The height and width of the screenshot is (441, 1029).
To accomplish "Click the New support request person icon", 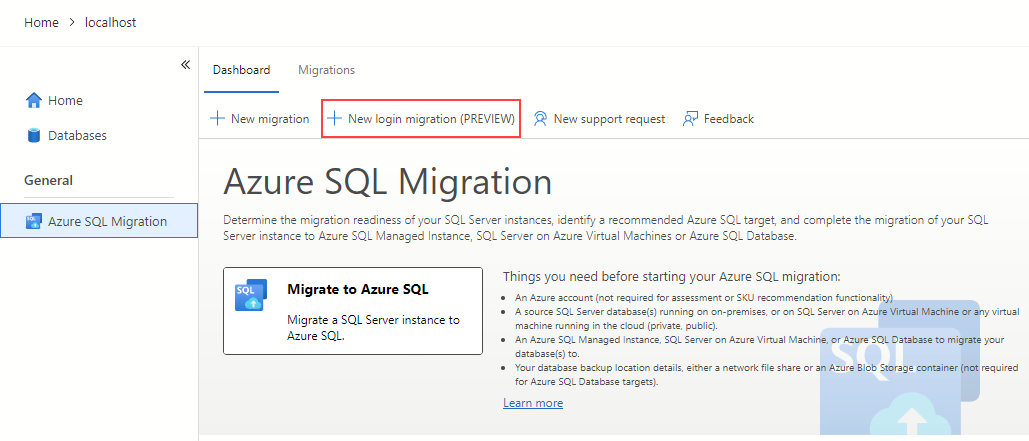I will [x=540, y=119].
